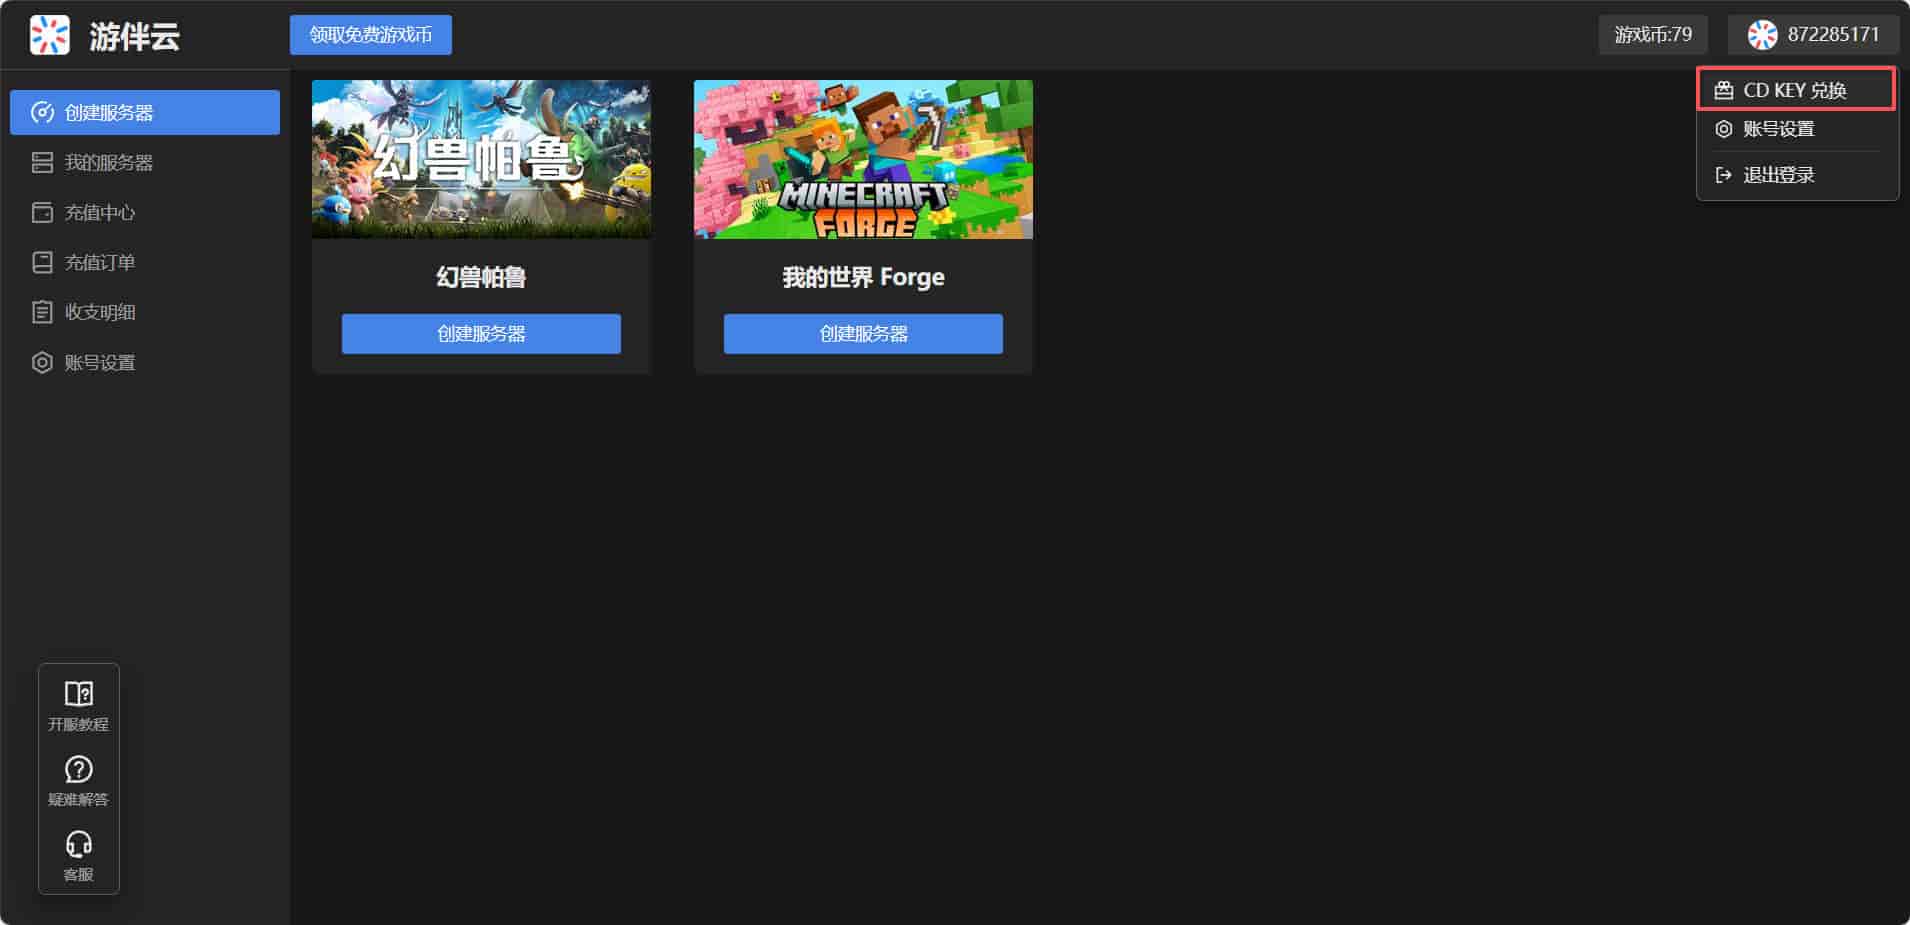Click the gift icon beside CD KEY 兑换
Image resolution: width=1910 pixels, height=925 pixels.
pos(1723,90)
